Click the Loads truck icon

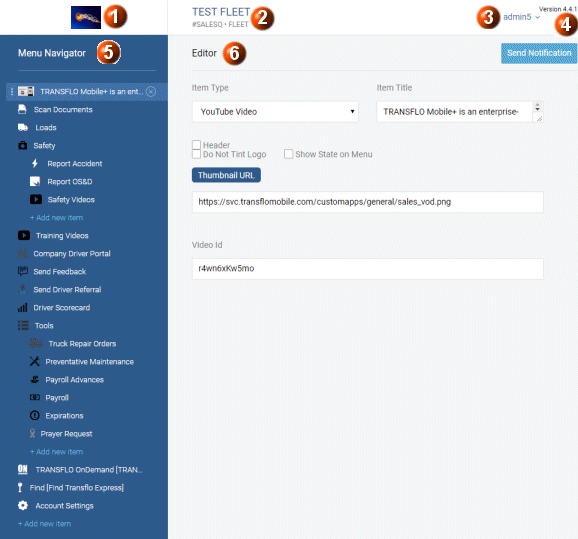23,128
